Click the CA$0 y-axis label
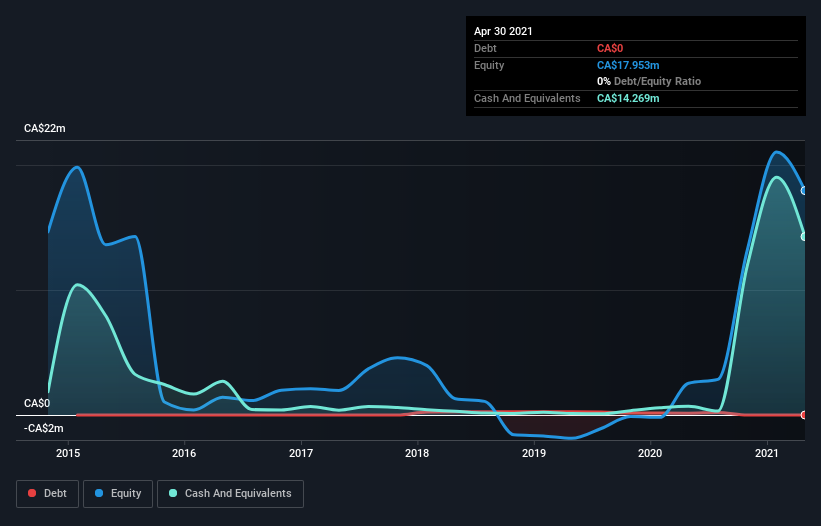Image resolution: width=821 pixels, height=526 pixels. pyautogui.click(x=37, y=403)
